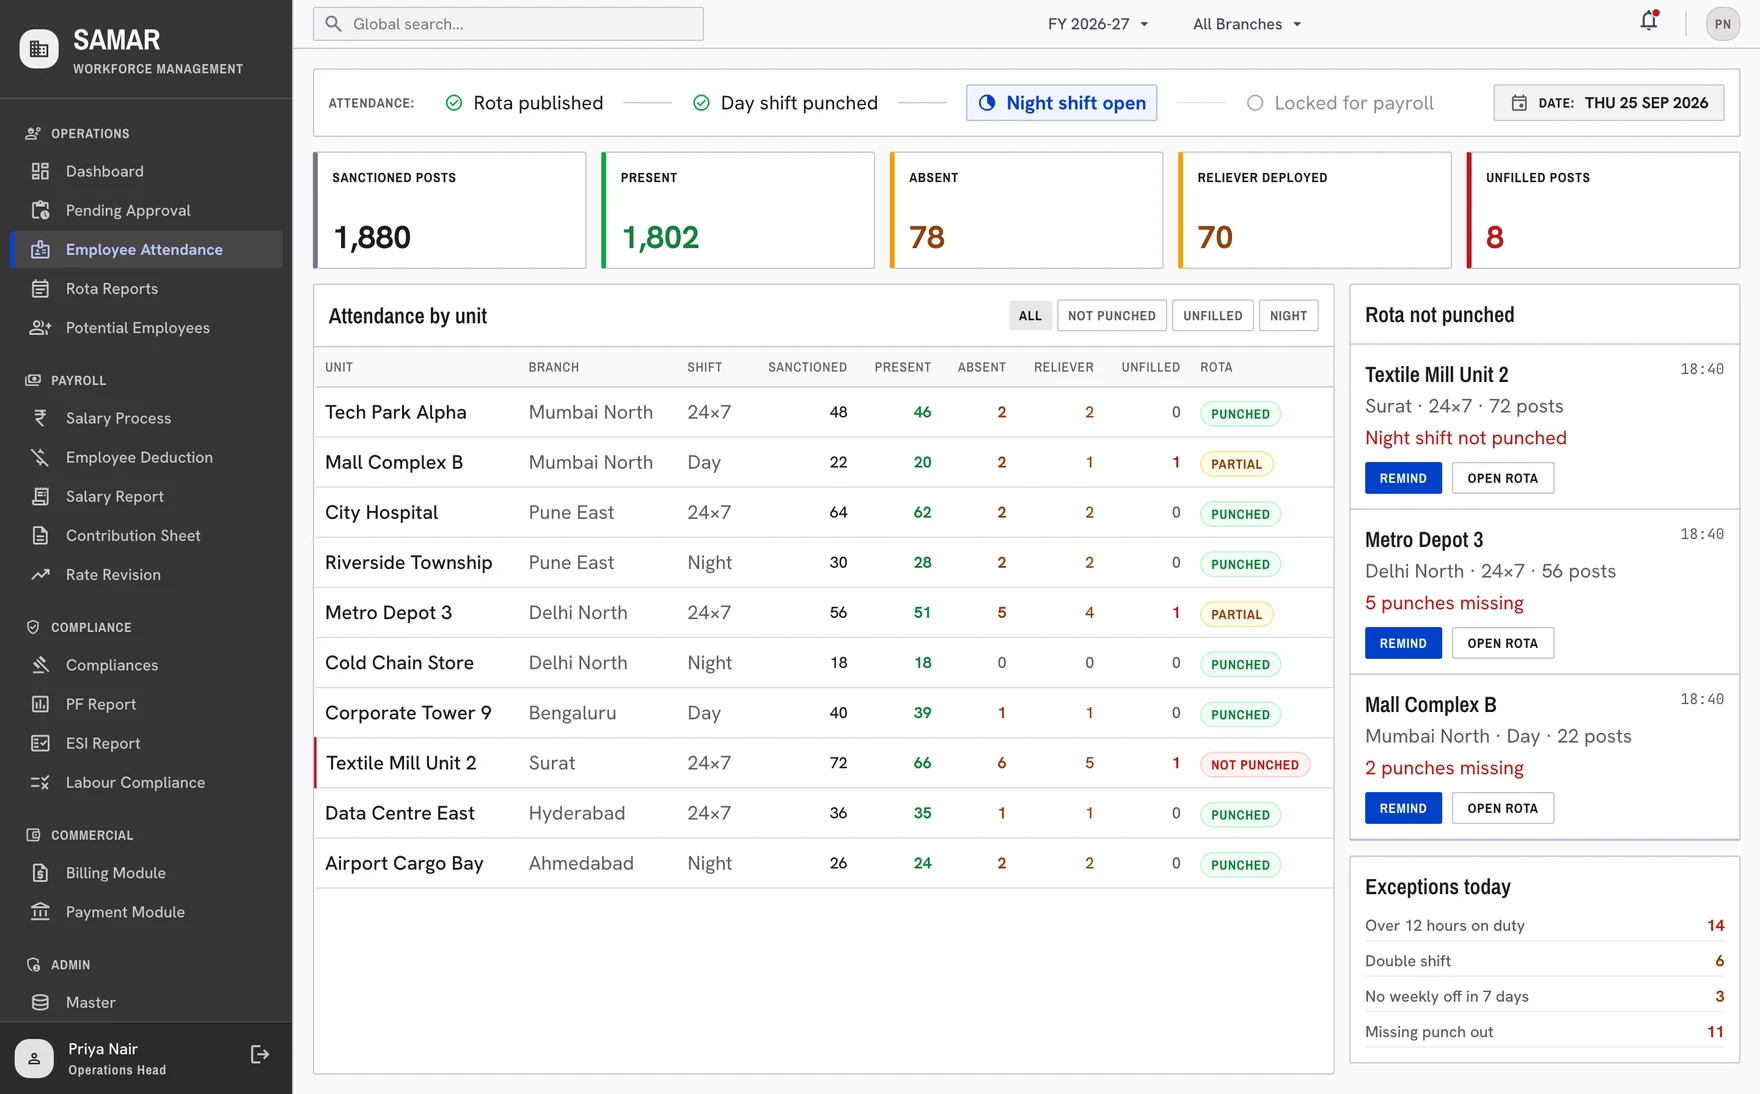
Task: Click REMIND for Mall Complex B
Action: 1403,808
